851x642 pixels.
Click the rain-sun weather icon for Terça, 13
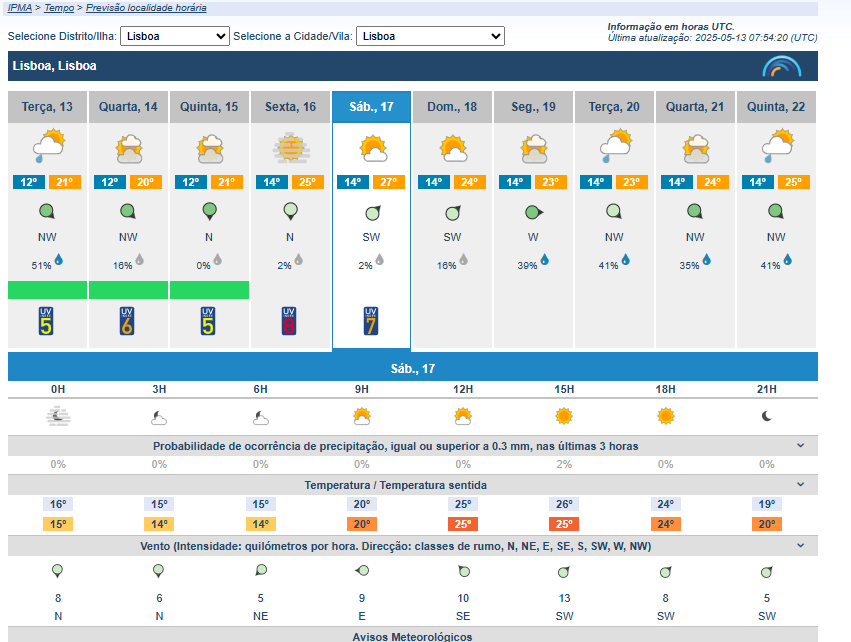tap(49, 145)
